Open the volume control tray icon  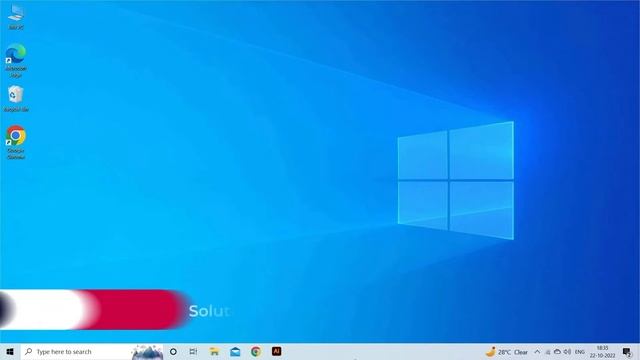pyautogui.click(x=567, y=352)
